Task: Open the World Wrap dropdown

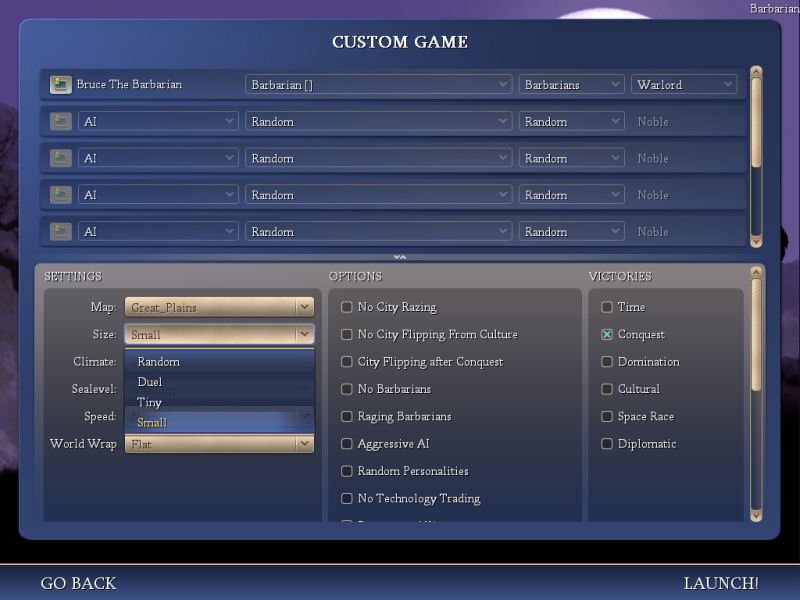Action: (219, 444)
